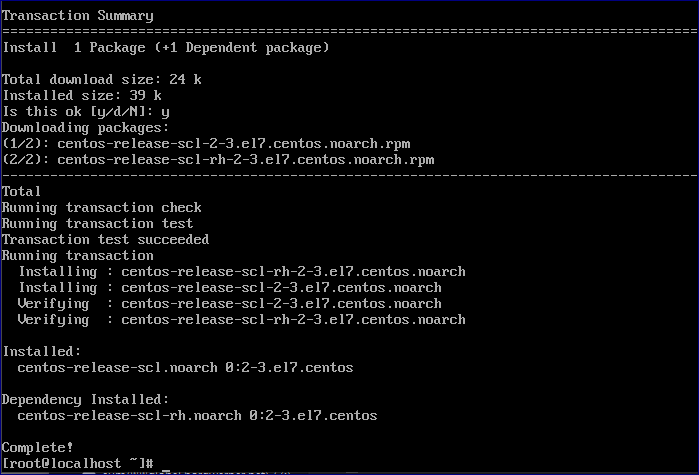Click the blinking cursor after the prompt
The image size is (699, 475).
[166, 470]
